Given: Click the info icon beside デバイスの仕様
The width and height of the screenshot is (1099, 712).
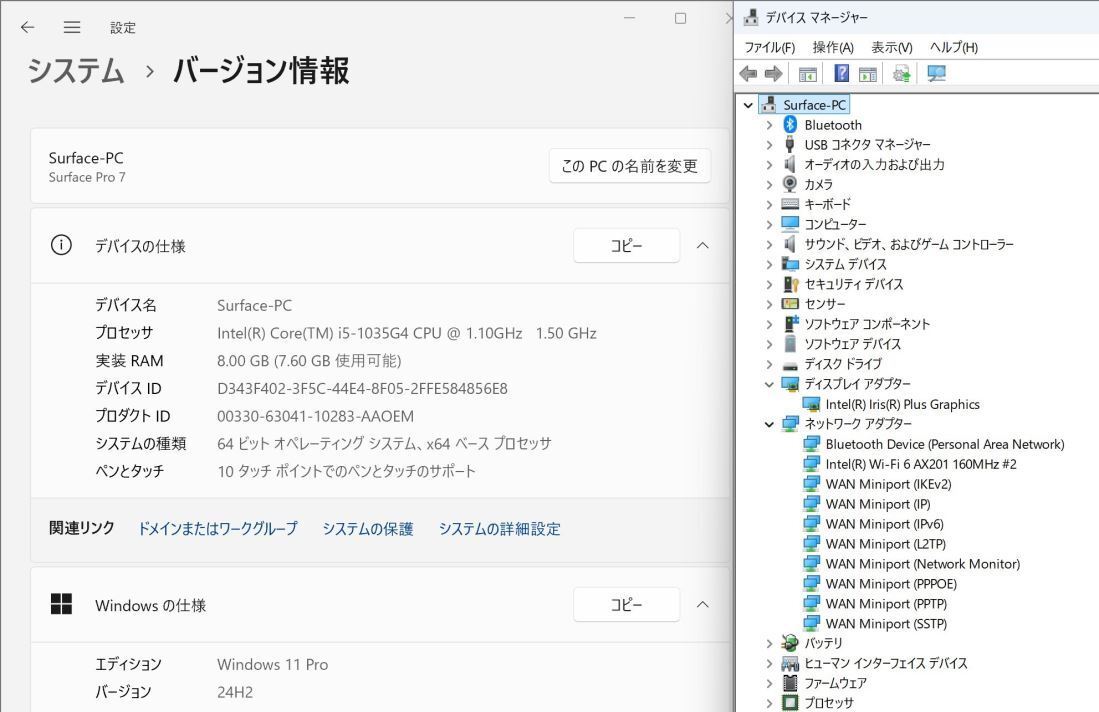Looking at the screenshot, I should [x=61, y=245].
